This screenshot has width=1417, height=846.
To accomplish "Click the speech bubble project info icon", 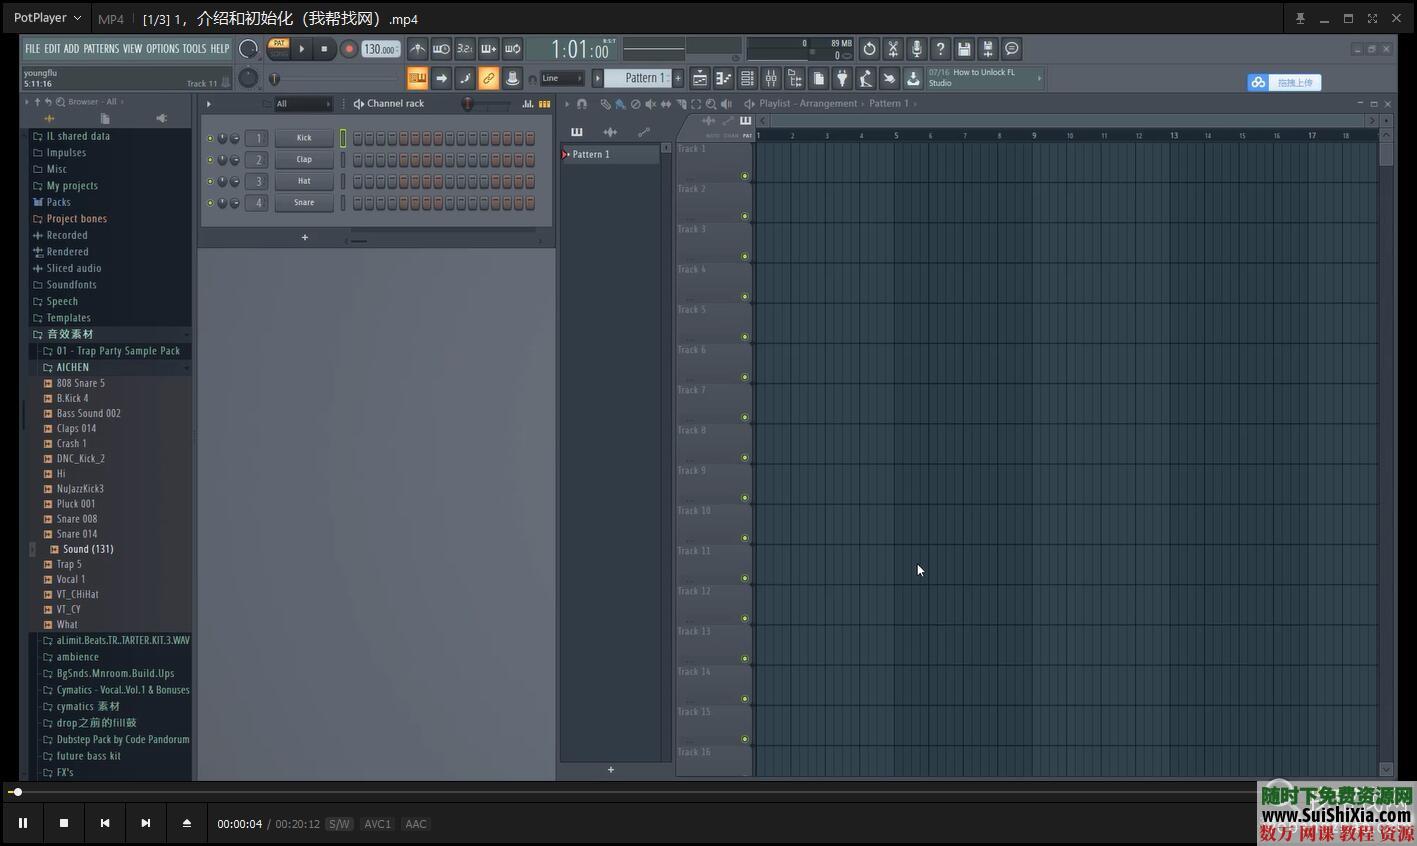I will click(1011, 49).
